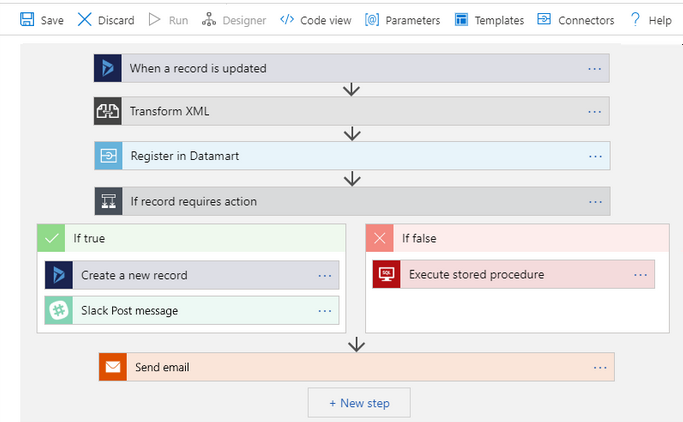
Task: Insert step via arrow below Register in Datamart
Action: tap(352, 179)
